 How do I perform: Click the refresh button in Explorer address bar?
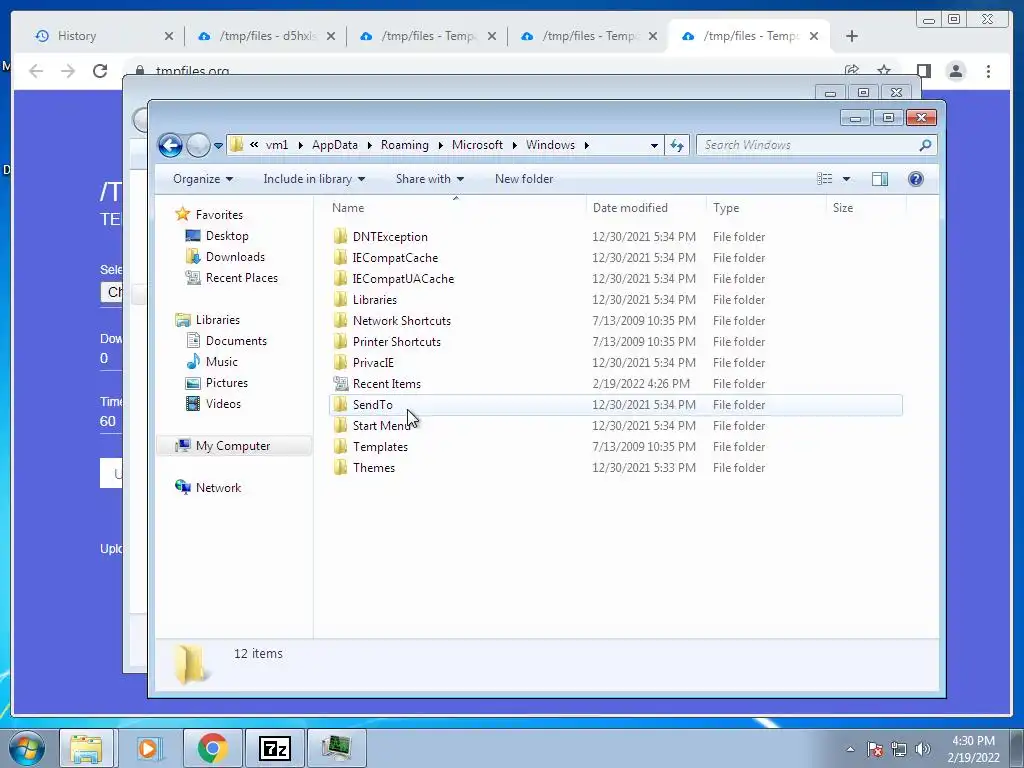pos(677,145)
